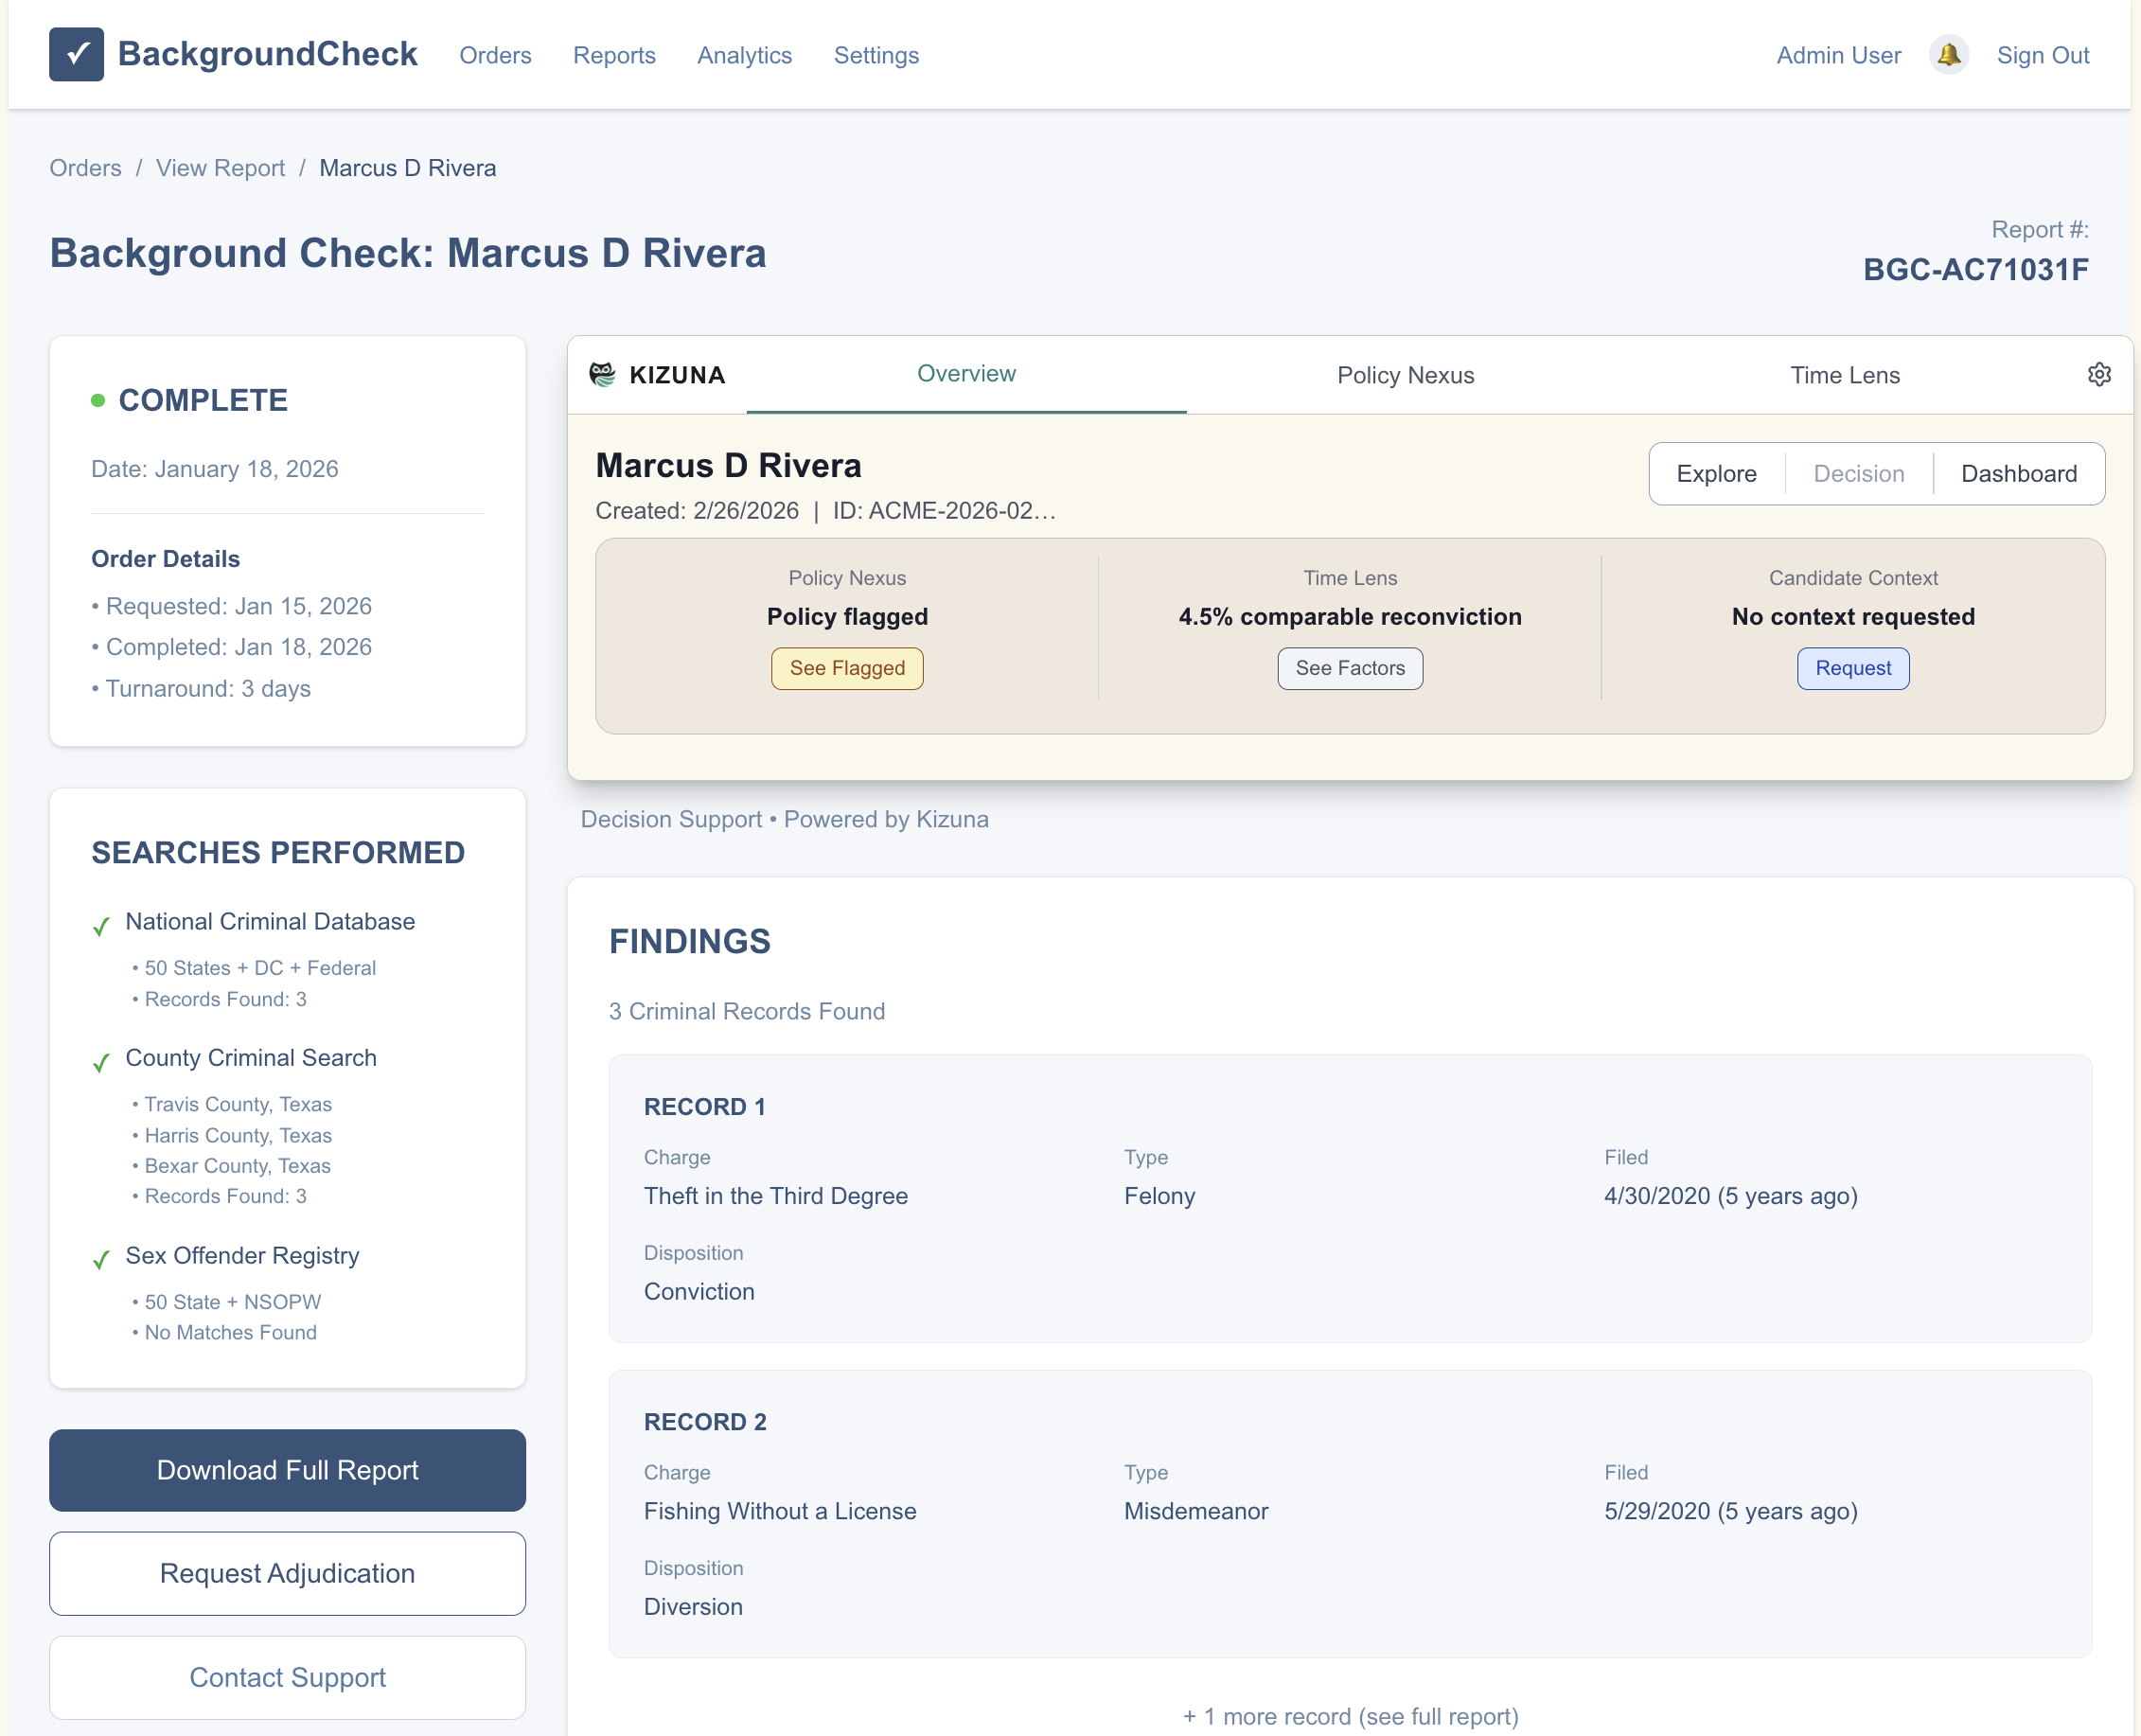The image size is (2141, 1736).
Task: Show one more record via full report link
Action: coord(1350,1716)
